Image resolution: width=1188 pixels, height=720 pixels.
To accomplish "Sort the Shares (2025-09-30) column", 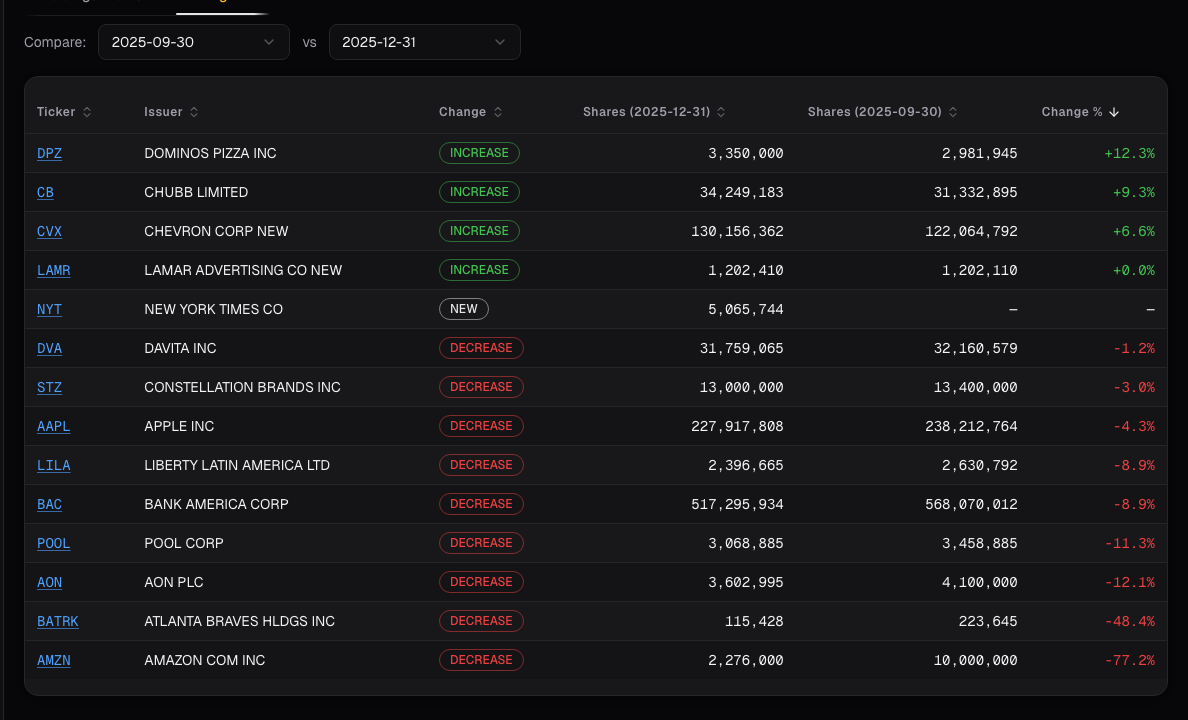I will pyautogui.click(x=882, y=112).
